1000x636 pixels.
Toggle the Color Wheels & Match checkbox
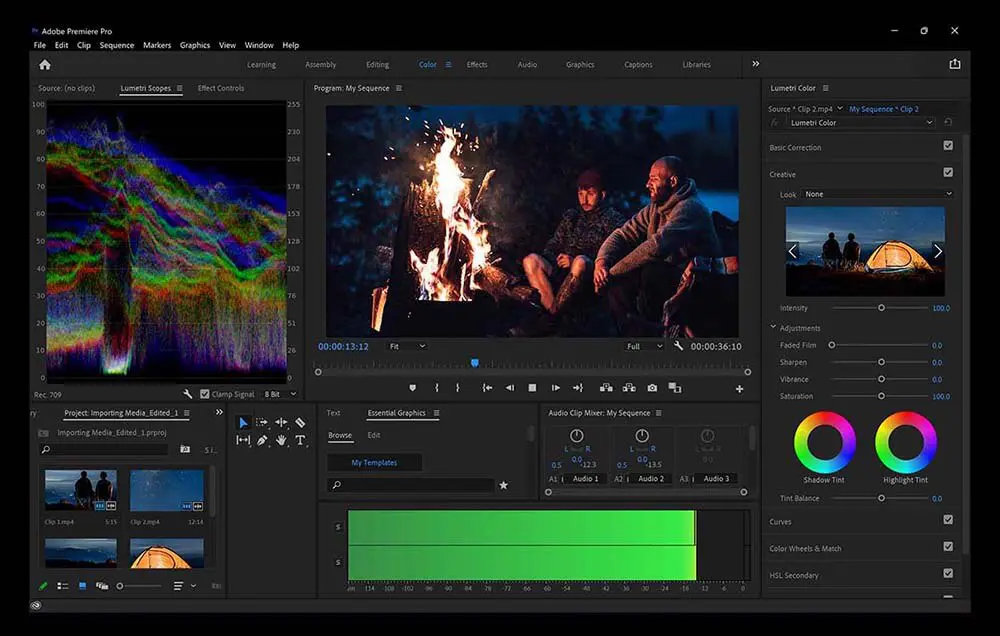pyautogui.click(x=948, y=546)
